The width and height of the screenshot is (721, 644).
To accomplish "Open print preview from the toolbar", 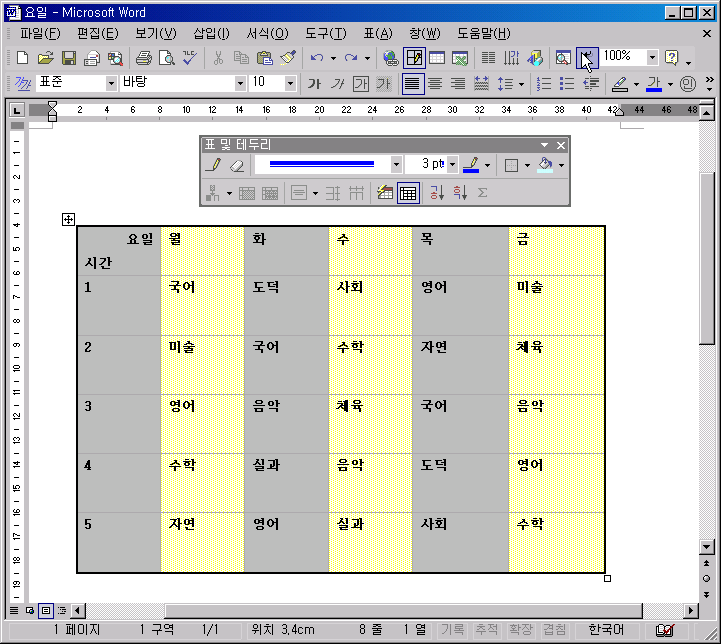I will [166, 58].
